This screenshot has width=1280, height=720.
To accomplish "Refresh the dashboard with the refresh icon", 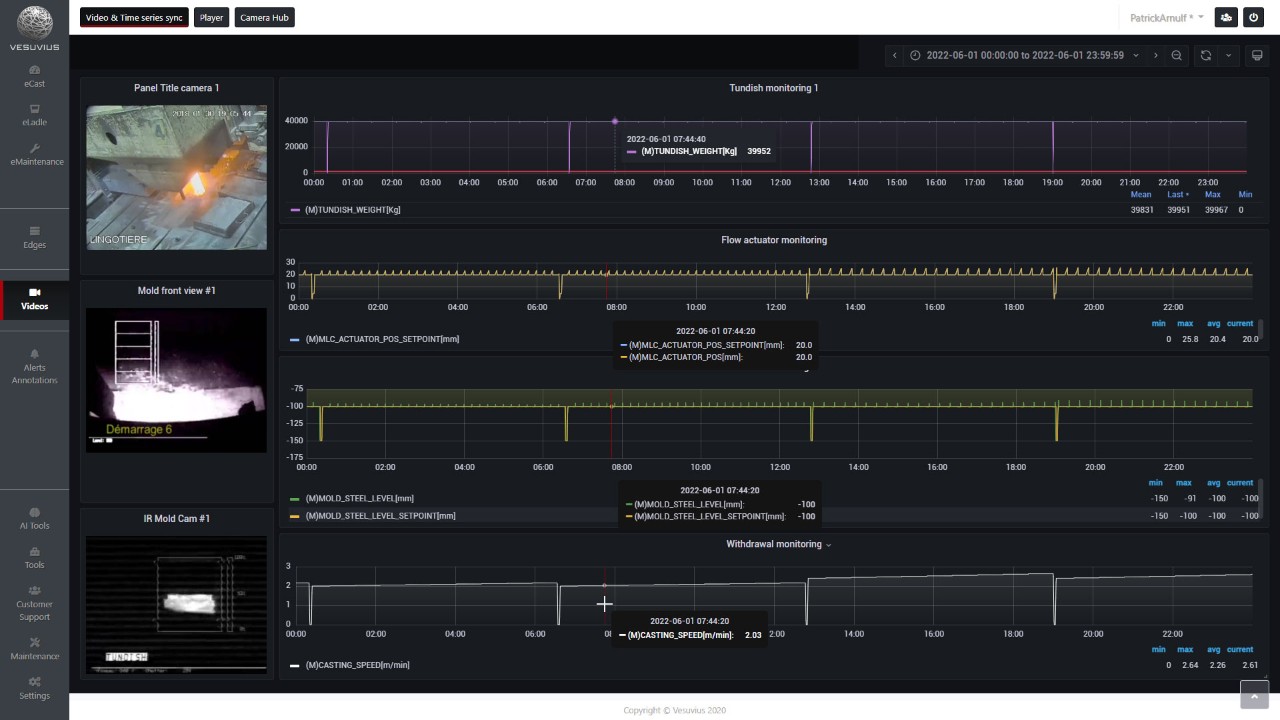I will (x=1205, y=56).
